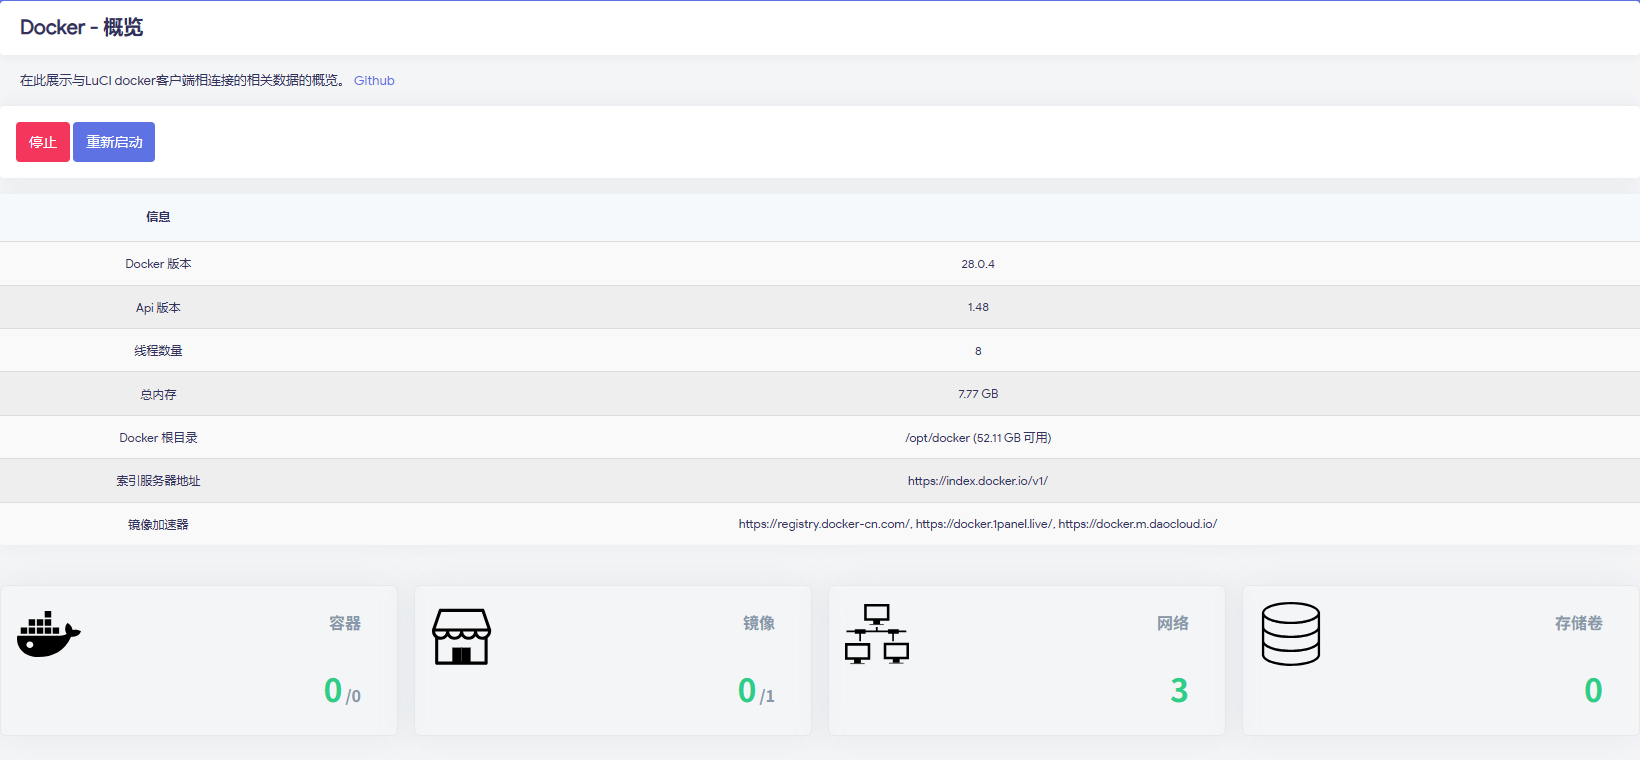Click the Docker whale containers icon
The height and width of the screenshot is (760, 1640).
click(x=48, y=635)
